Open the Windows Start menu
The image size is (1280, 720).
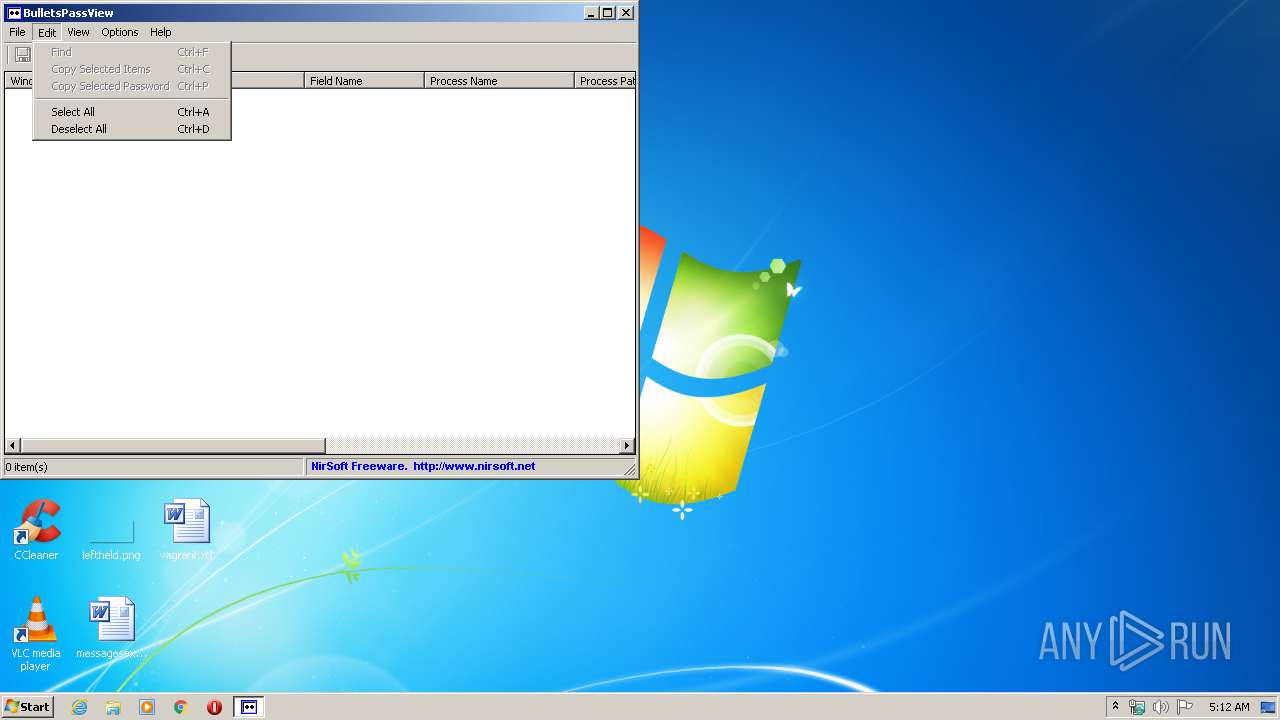pyautogui.click(x=28, y=707)
